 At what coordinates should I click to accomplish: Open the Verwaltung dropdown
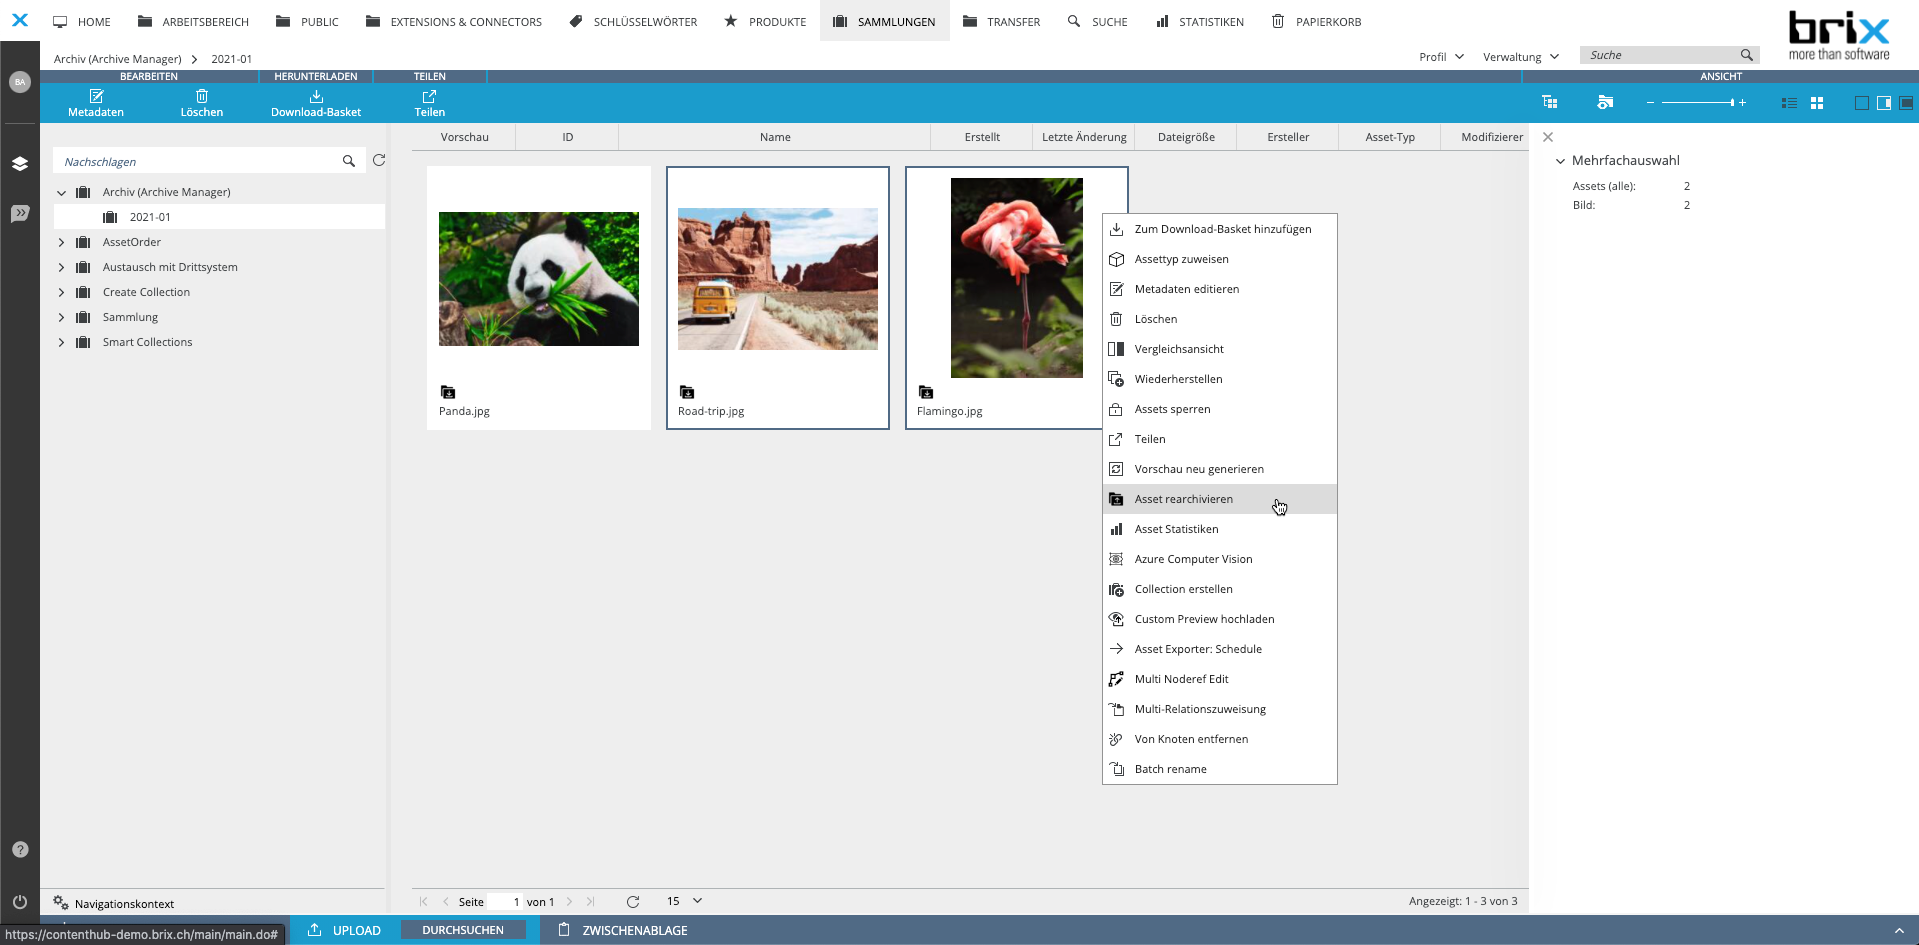(x=1521, y=57)
